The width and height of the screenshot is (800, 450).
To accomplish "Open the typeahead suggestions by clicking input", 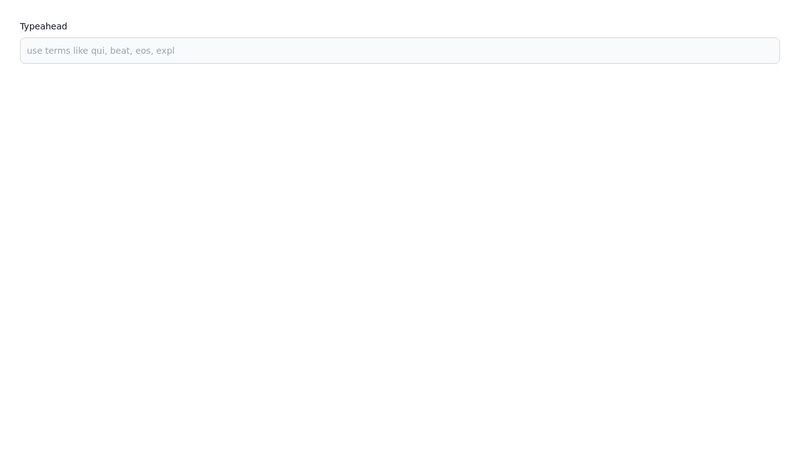I will click(400, 50).
